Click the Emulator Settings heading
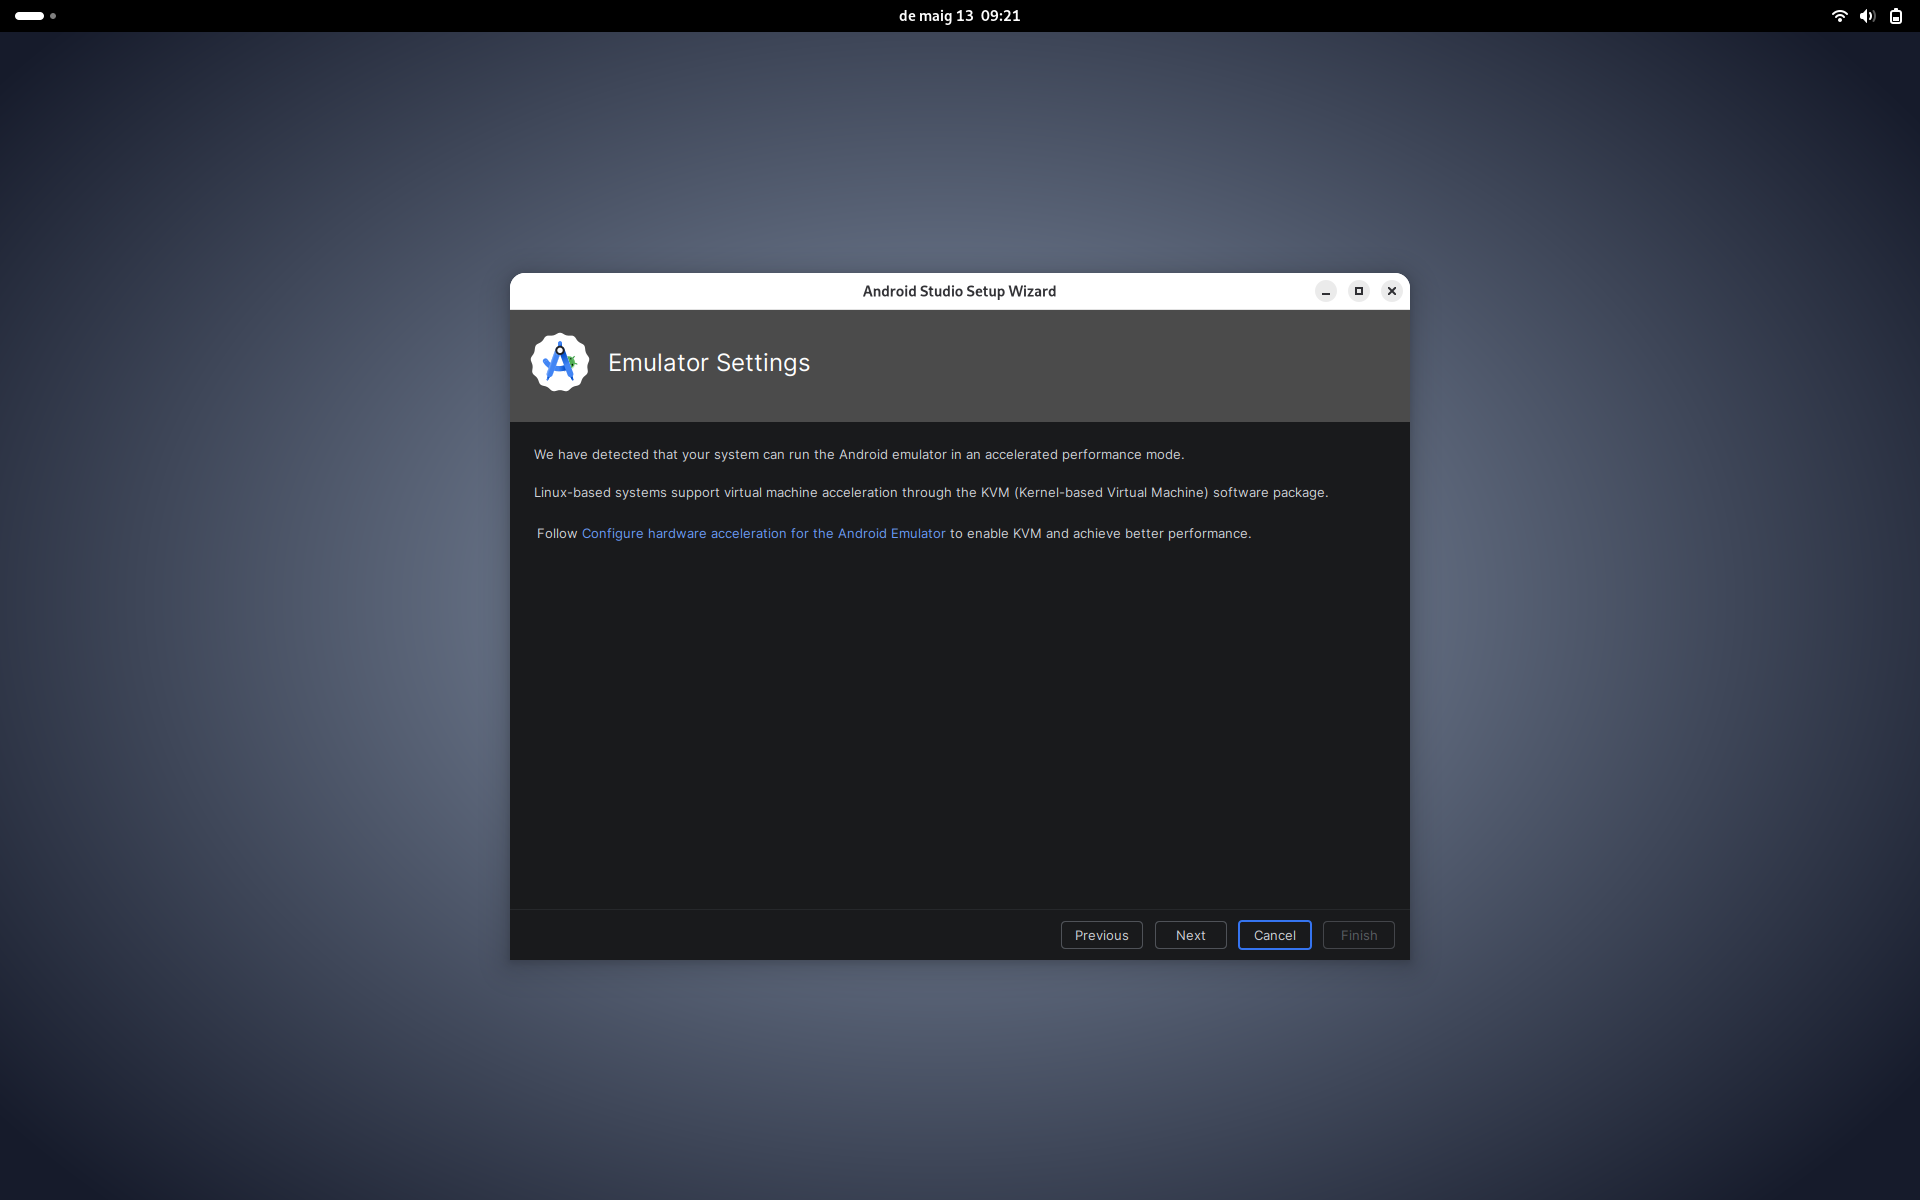The width and height of the screenshot is (1920, 1200). (709, 363)
